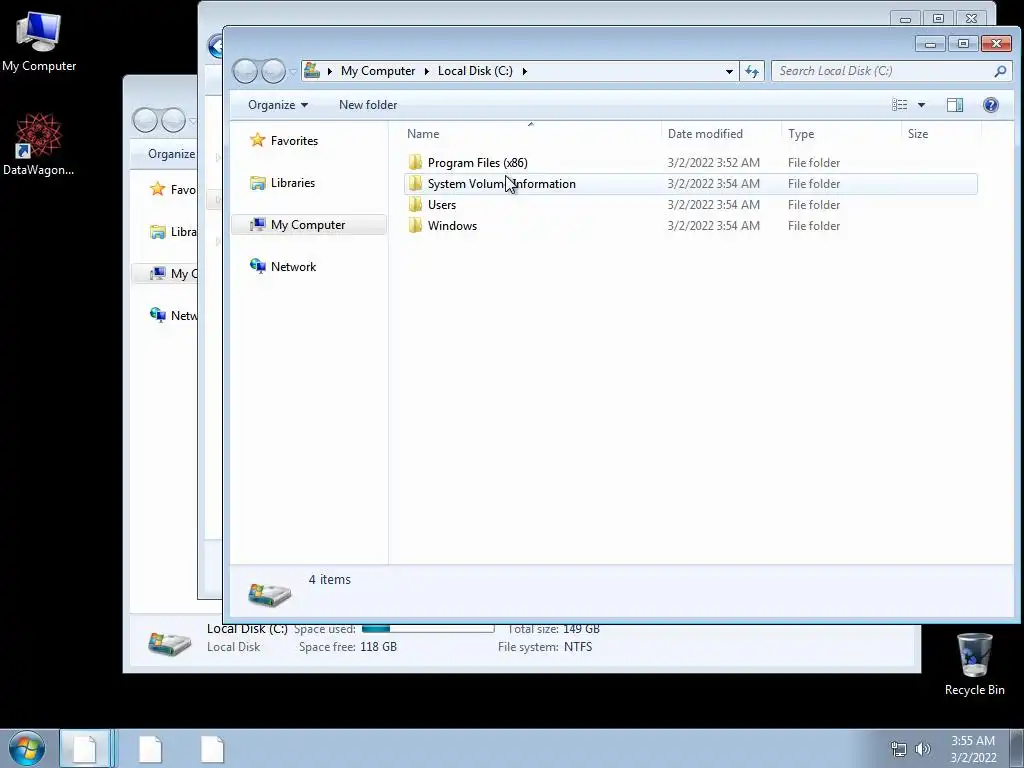Expand address bar history dropdown

[x=729, y=71]
